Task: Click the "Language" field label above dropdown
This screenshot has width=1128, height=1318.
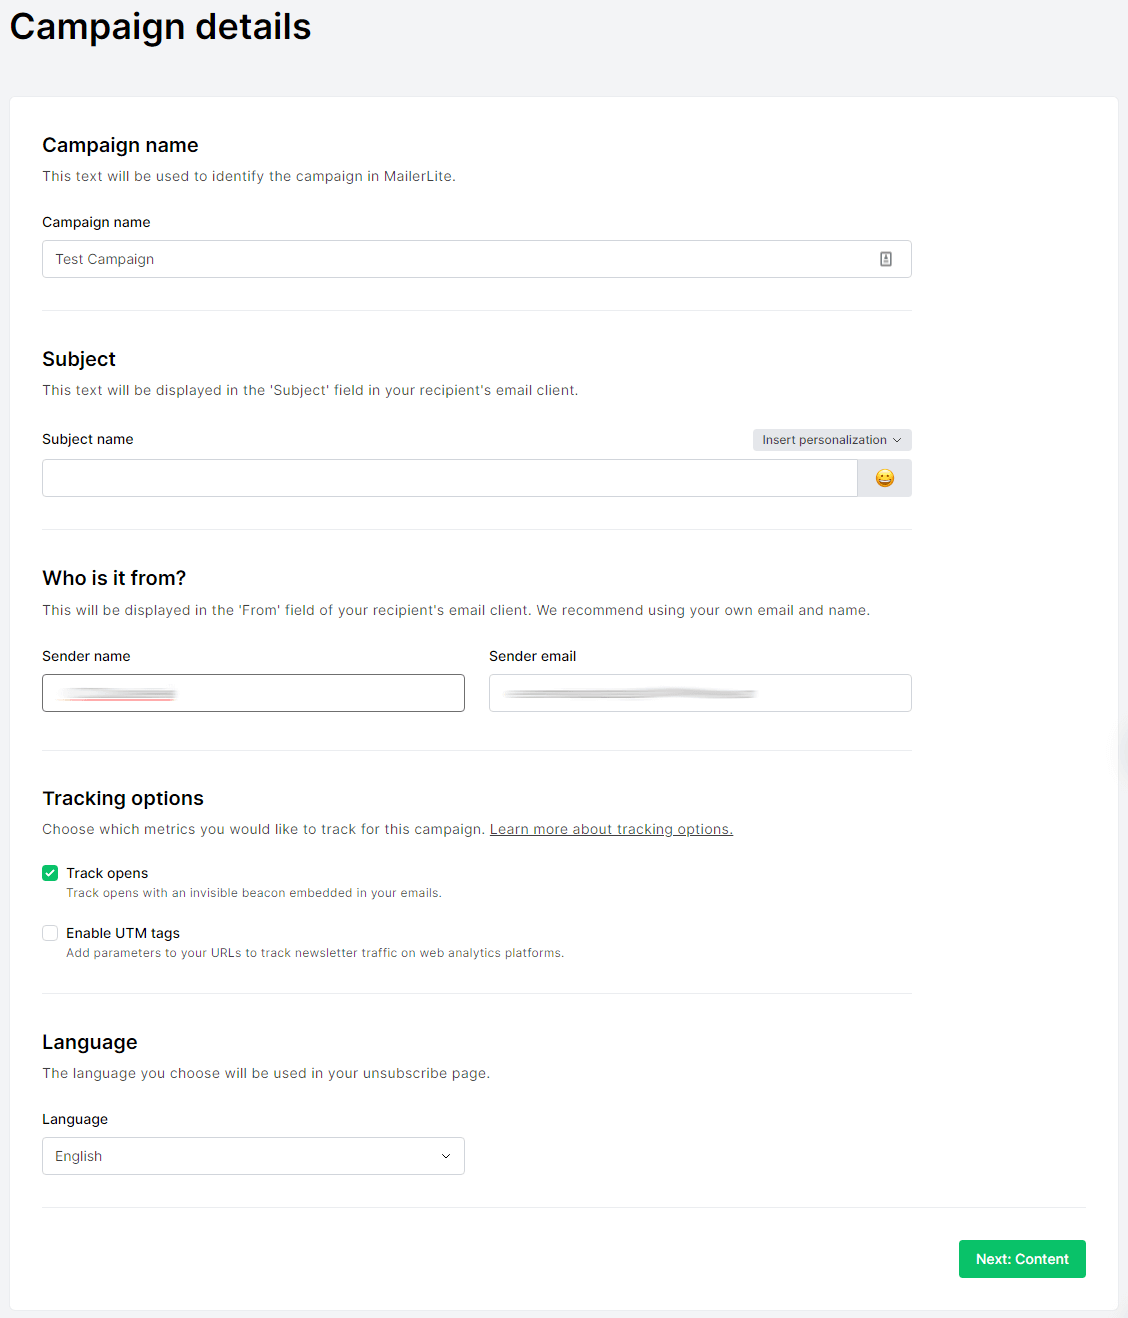Action: (x=75, y=1119)
